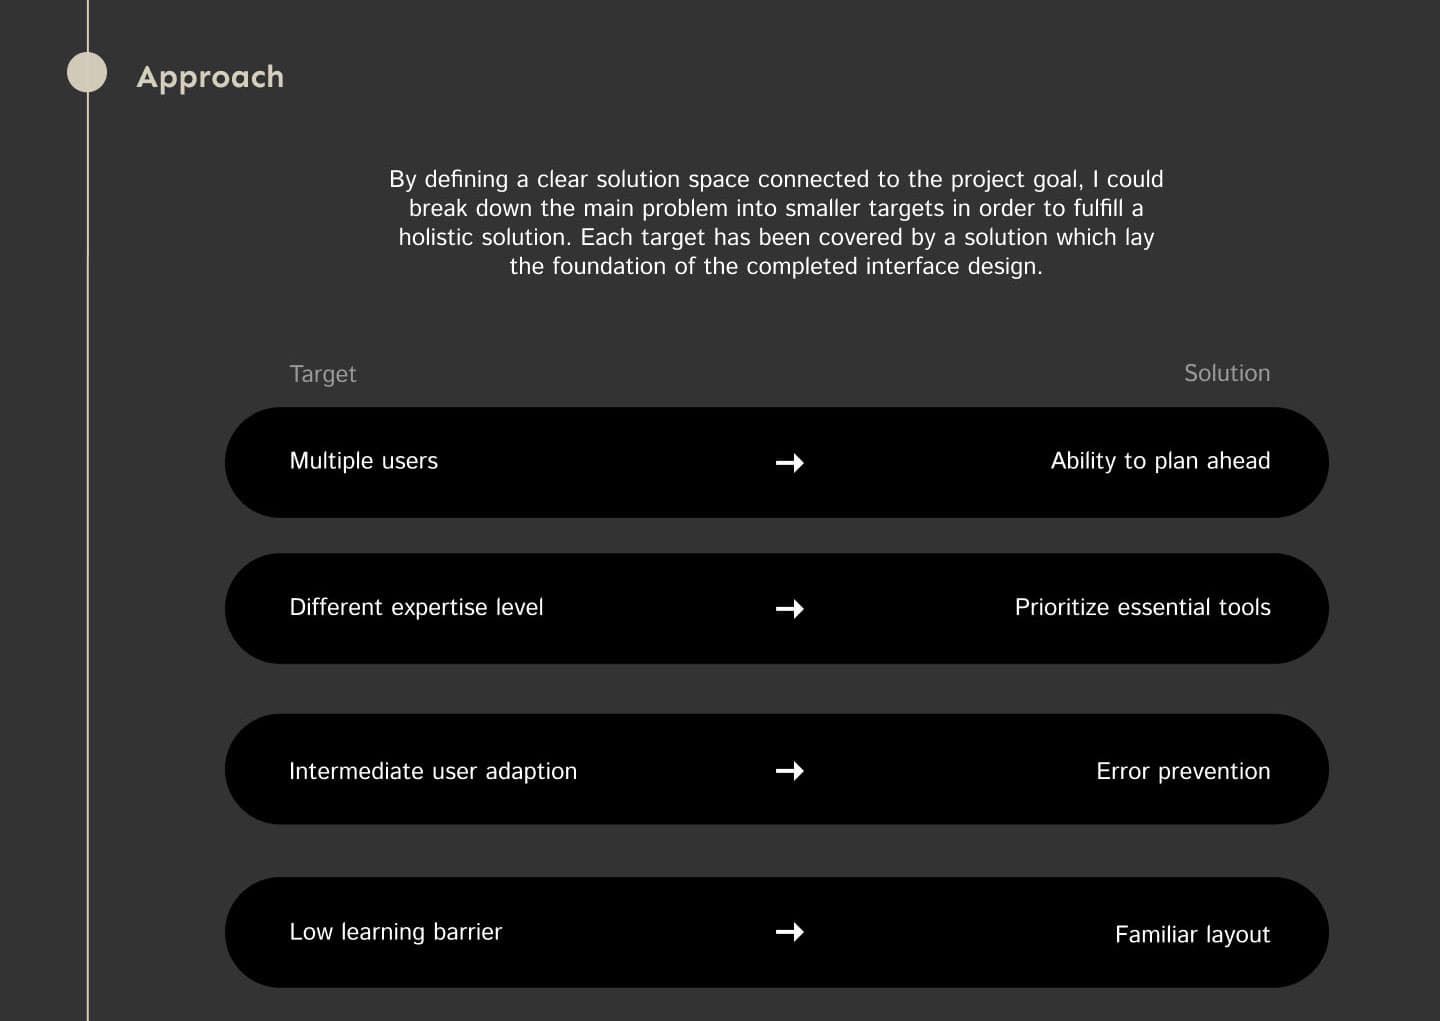Click the Error prevention solution
Screen dimensions: 1440x1021
click(x=1183, y=771)
